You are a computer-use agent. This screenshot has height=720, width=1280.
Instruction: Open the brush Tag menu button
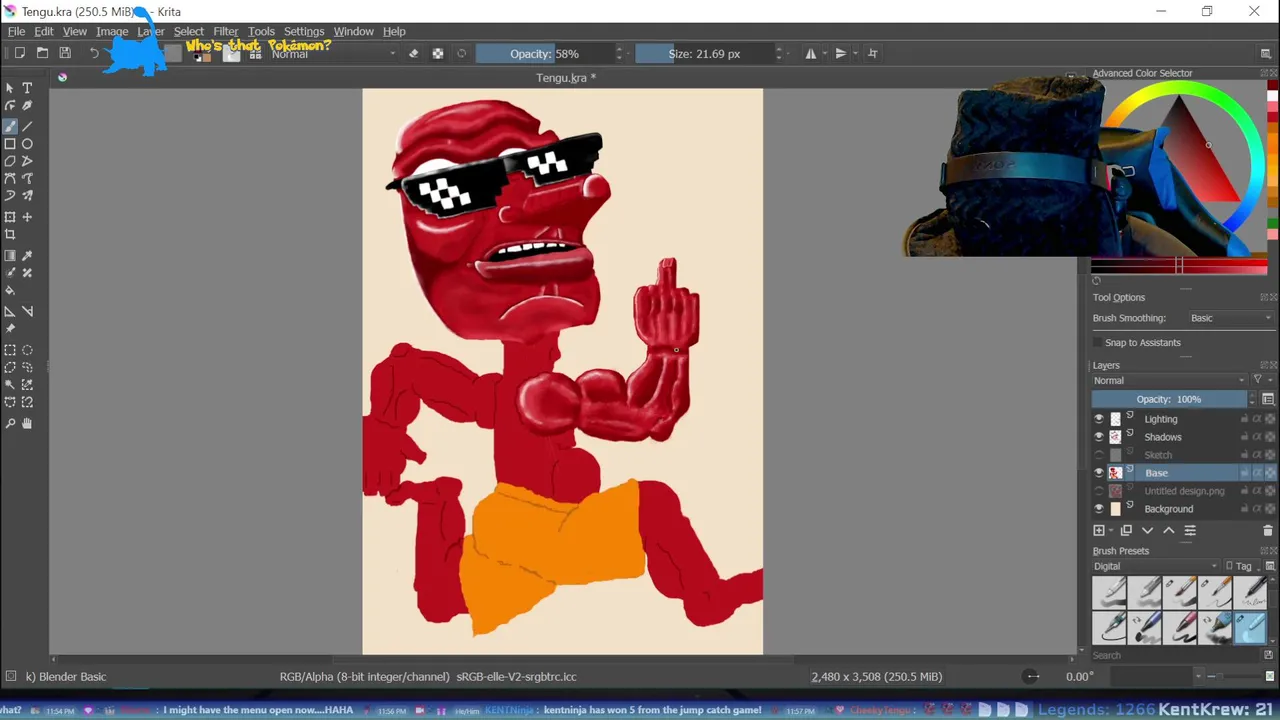tap(1243, 566)
